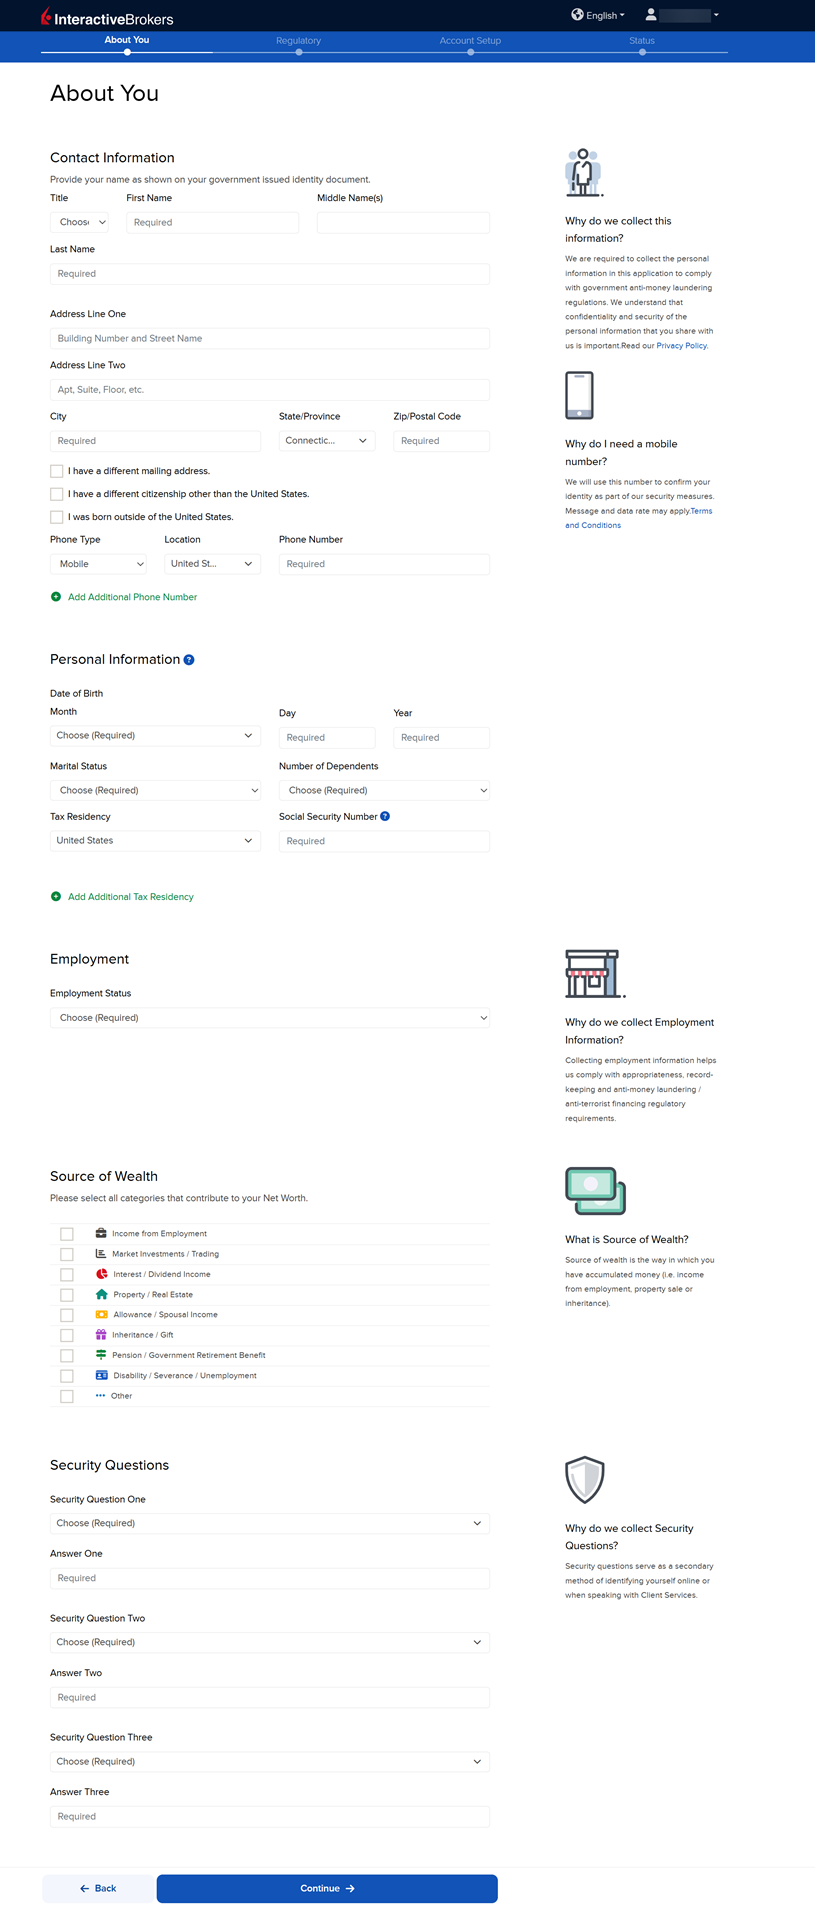Image resolution: width=815 pixels, height=1925 pixels.
Task: Click the First Name input field
Action: tap(212, 222)
